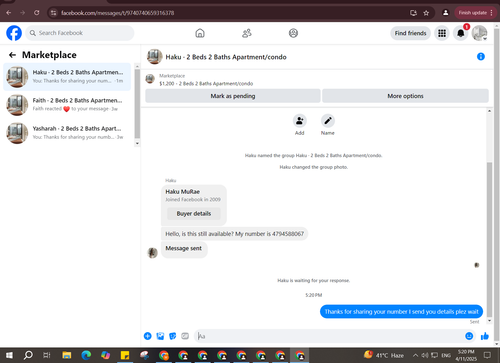Viewport: 500px width, 363px height.
Task: Reload the page with the browser refresh icon
Action: click(37, 13)
